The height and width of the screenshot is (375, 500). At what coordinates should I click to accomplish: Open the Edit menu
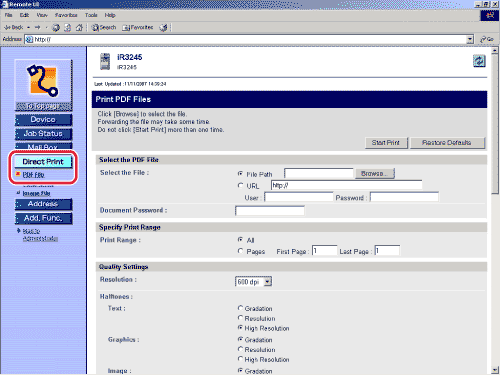pos(24,15)
